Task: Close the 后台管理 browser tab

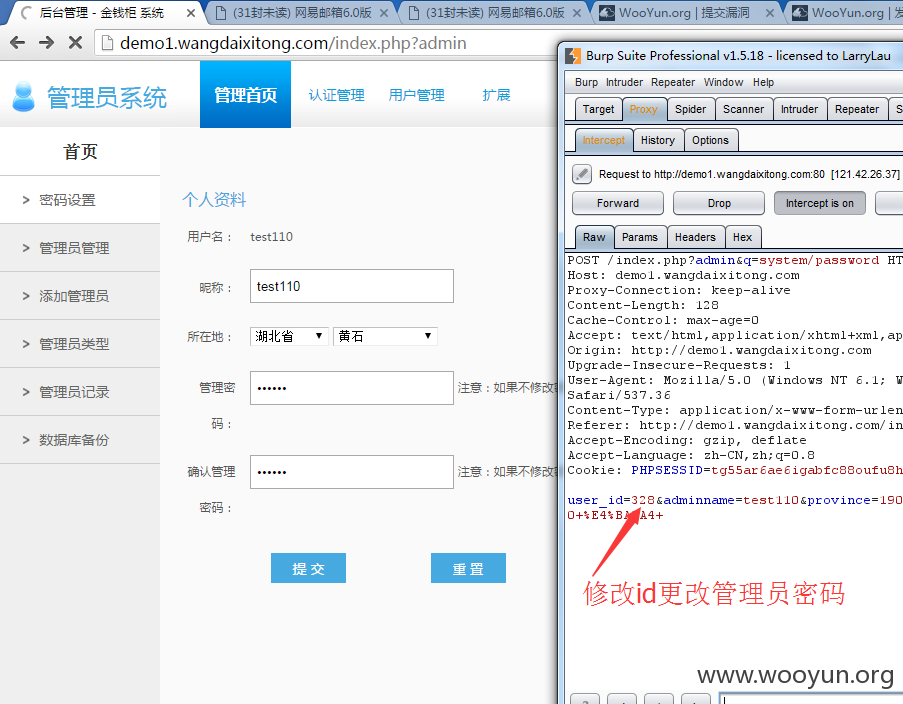Action: point(191,13)
